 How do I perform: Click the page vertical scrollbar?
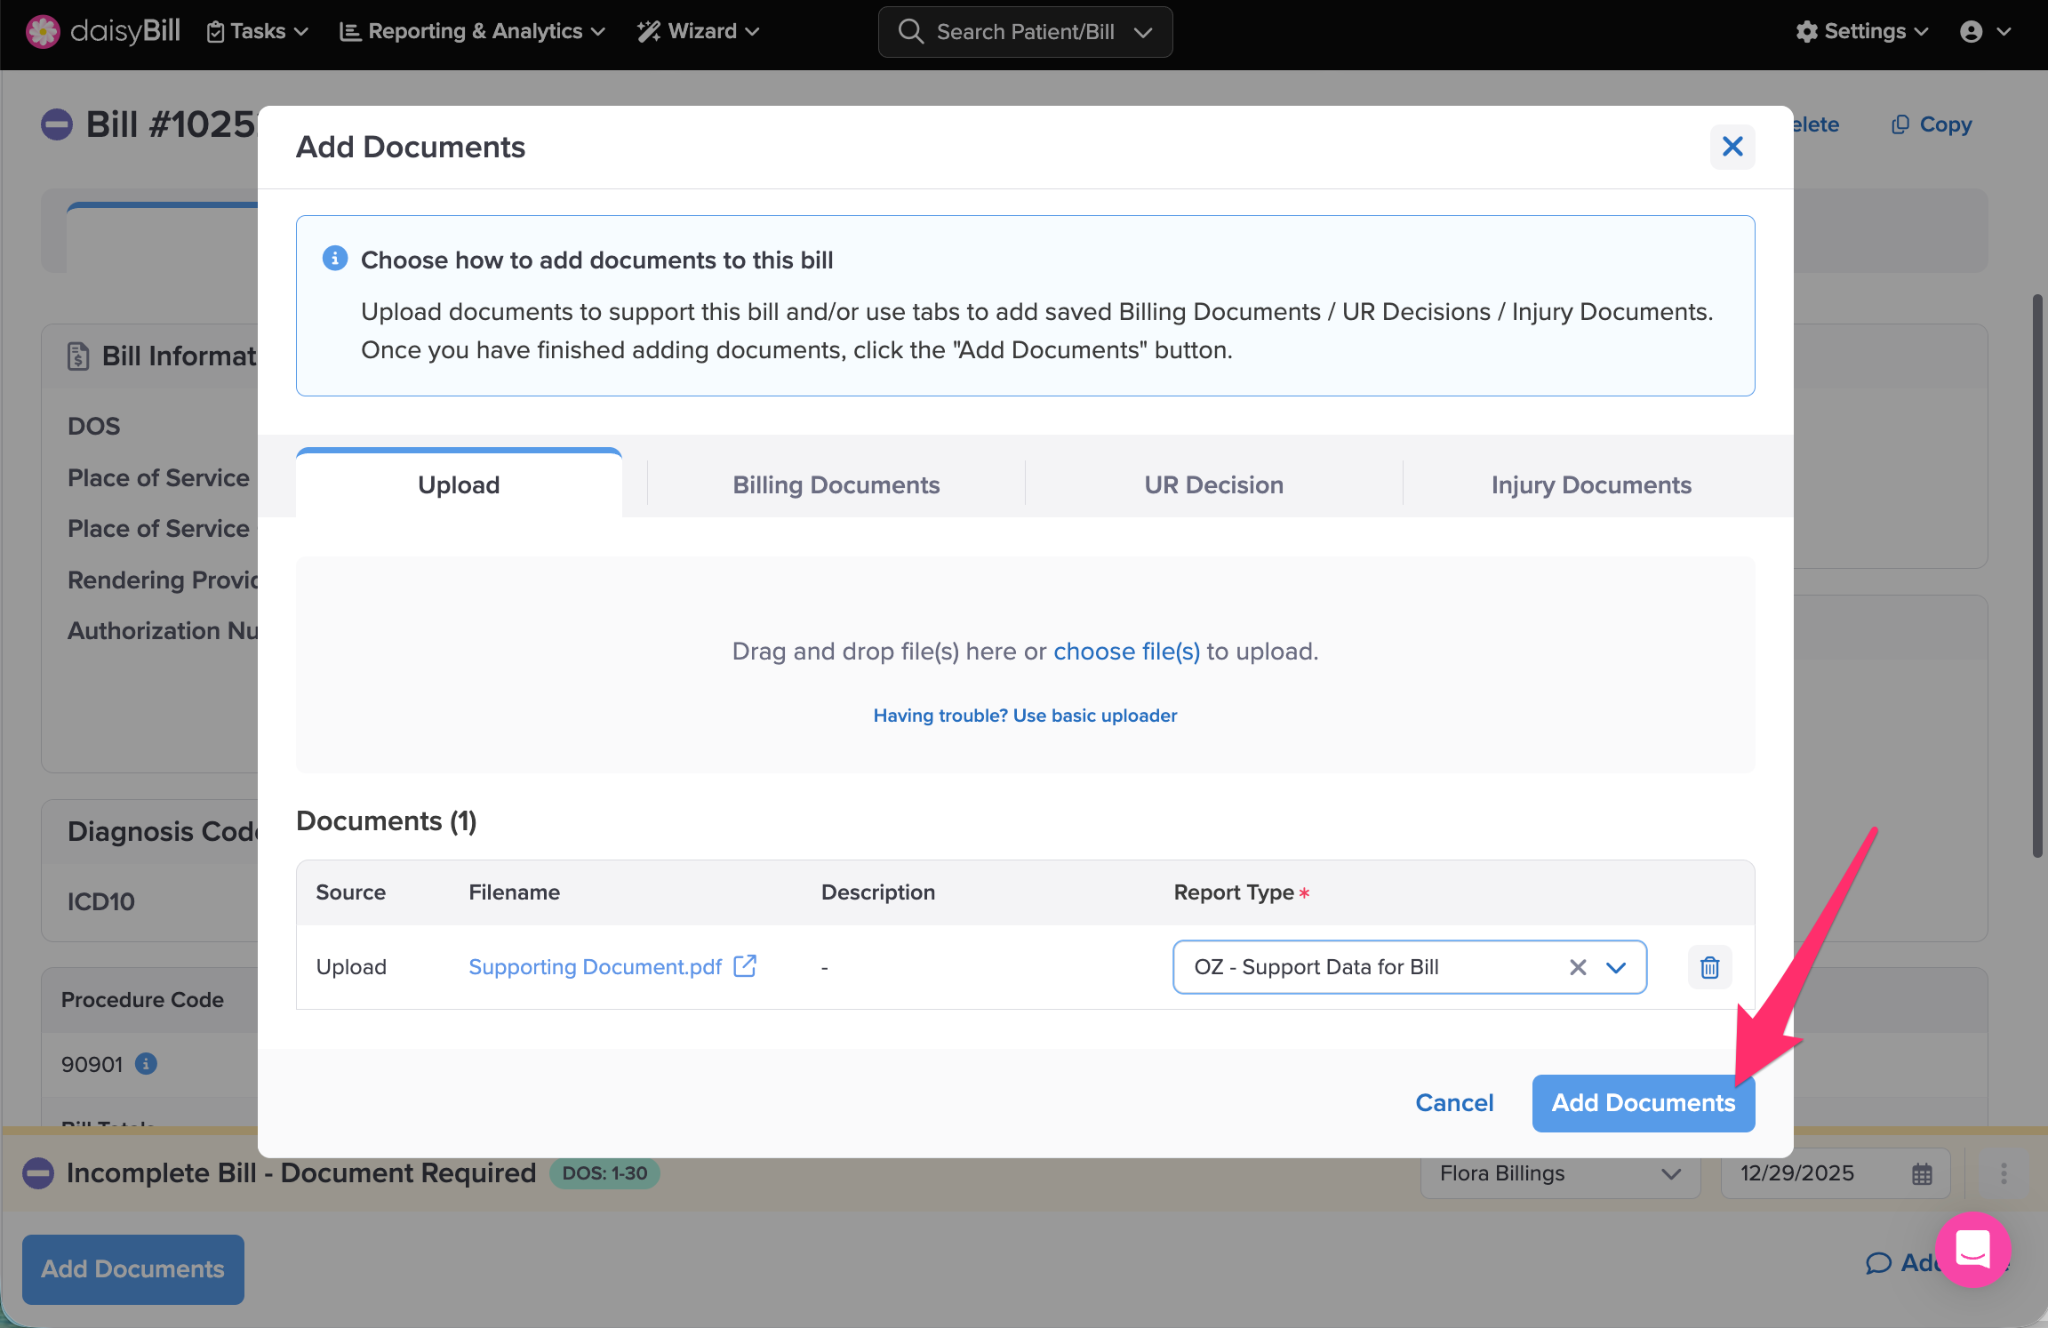point(2037,575)
